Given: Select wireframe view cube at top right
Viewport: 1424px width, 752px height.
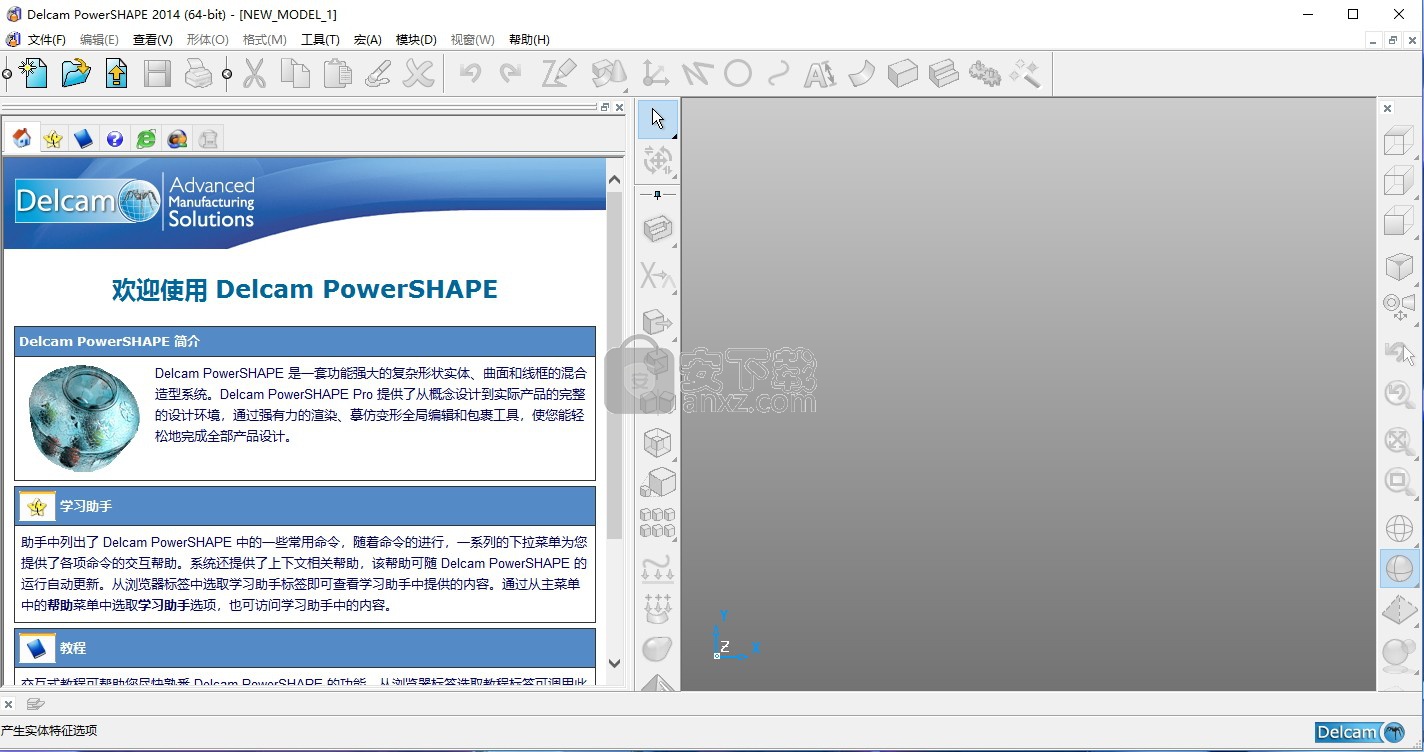Looking at the screenshot, I should (1398, 141).
